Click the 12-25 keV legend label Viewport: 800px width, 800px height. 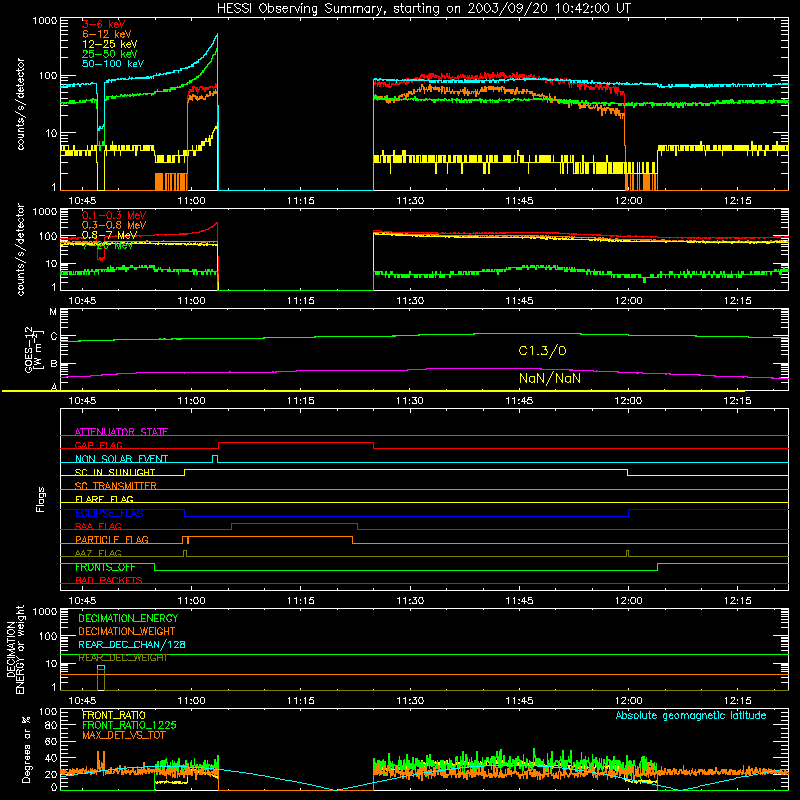[109, 44]
